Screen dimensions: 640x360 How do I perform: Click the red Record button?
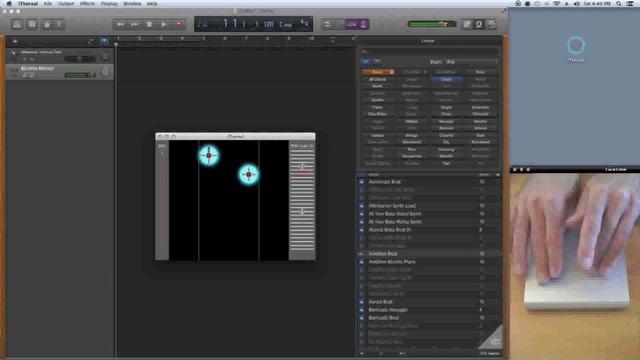point(178,24)
